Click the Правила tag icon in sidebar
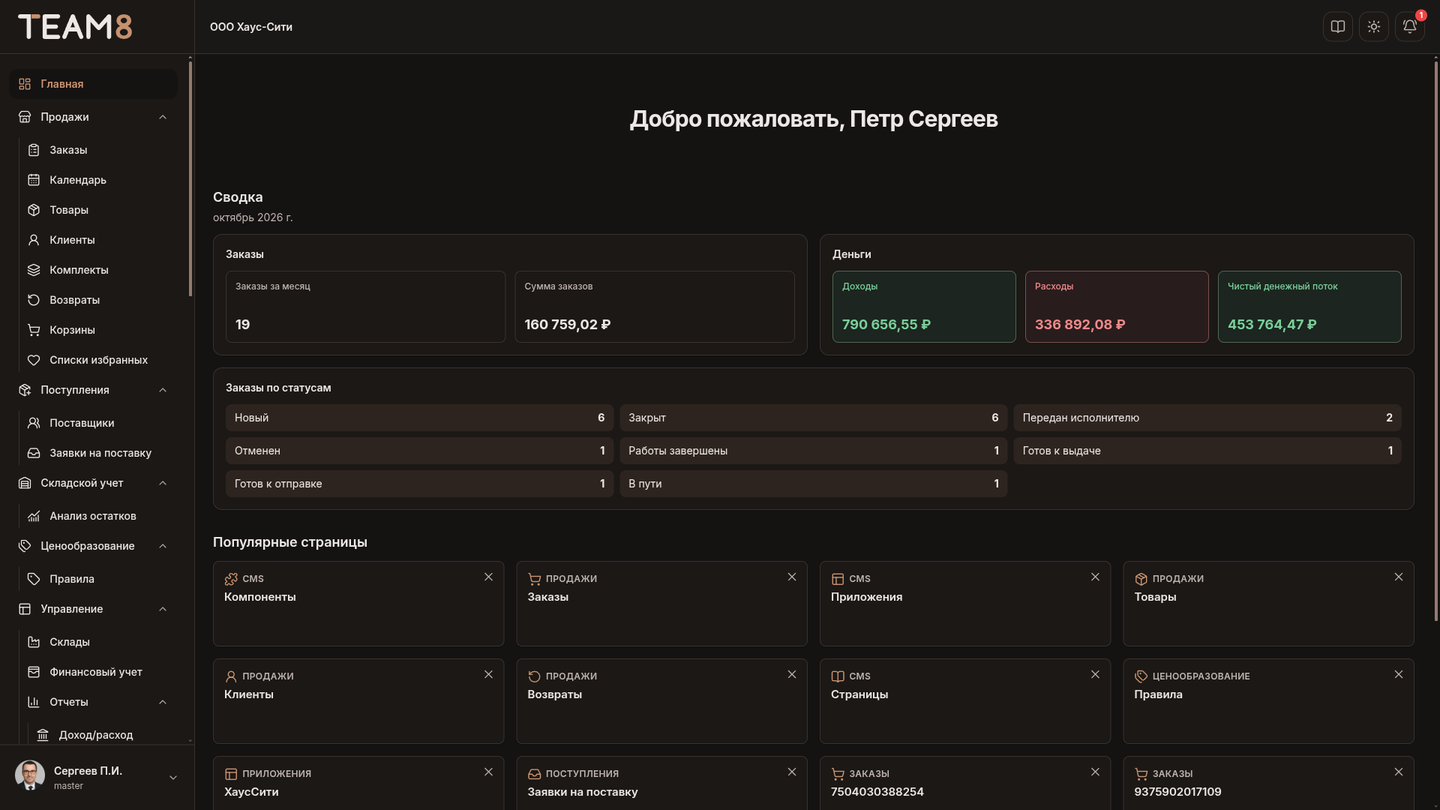 coord(34,579)
